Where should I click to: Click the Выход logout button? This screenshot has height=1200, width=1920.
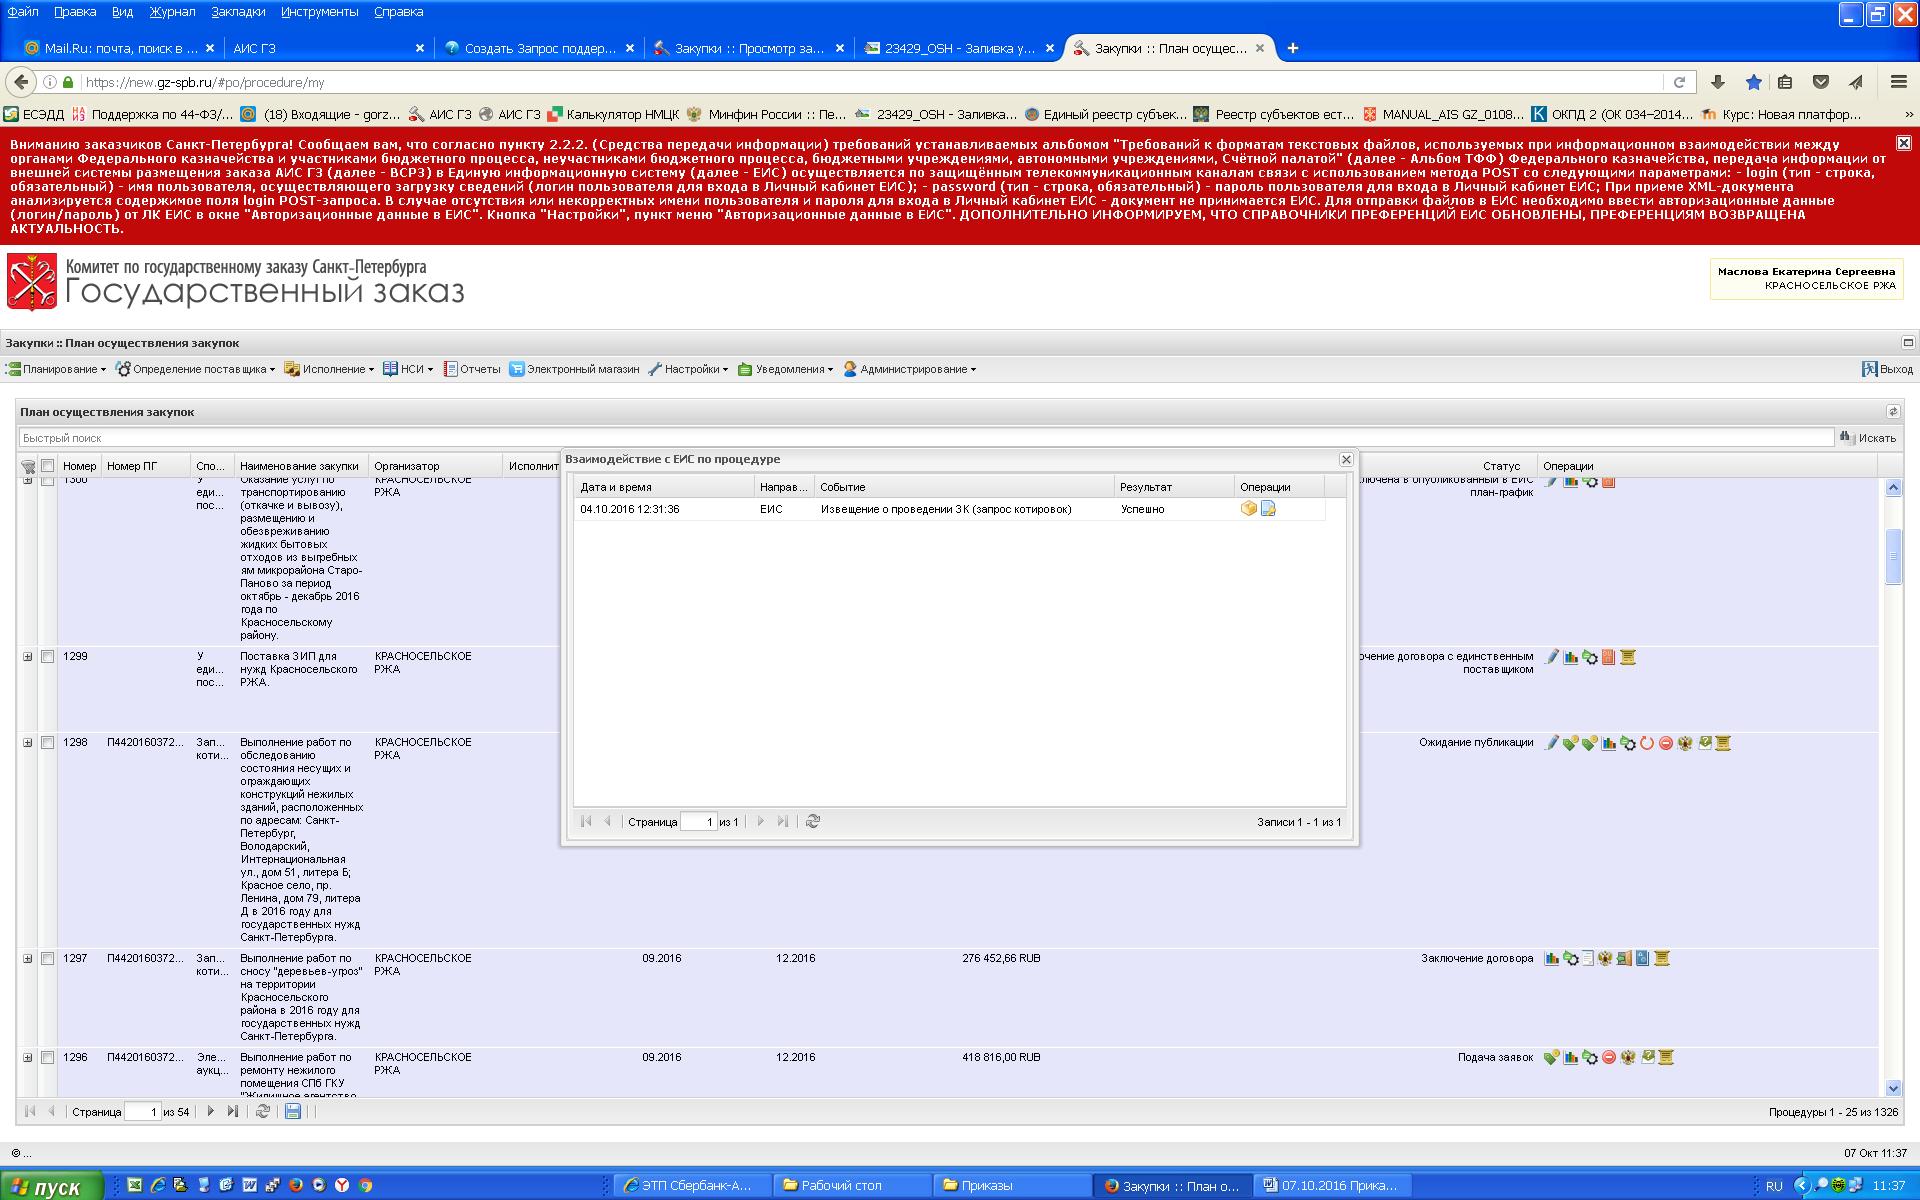click(1886, 369)
